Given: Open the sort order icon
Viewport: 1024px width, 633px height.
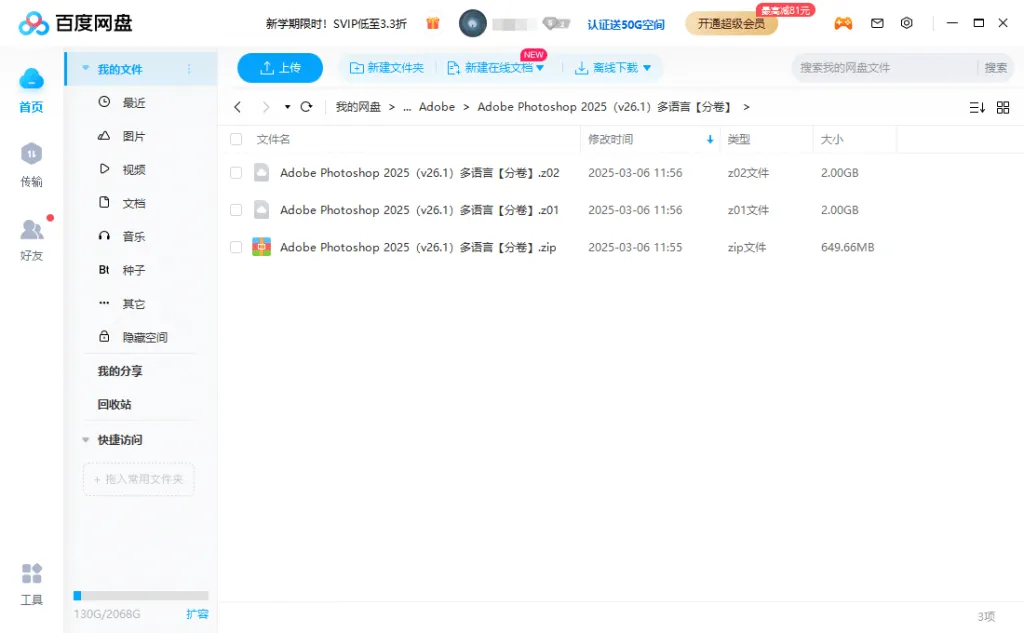Looking at the screenshot, I should [x=977, y=107].
